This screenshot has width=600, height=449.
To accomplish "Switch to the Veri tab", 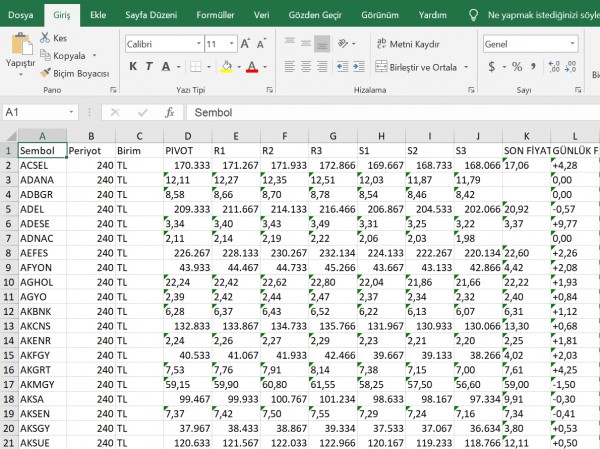I will click(x=261, y=15).
